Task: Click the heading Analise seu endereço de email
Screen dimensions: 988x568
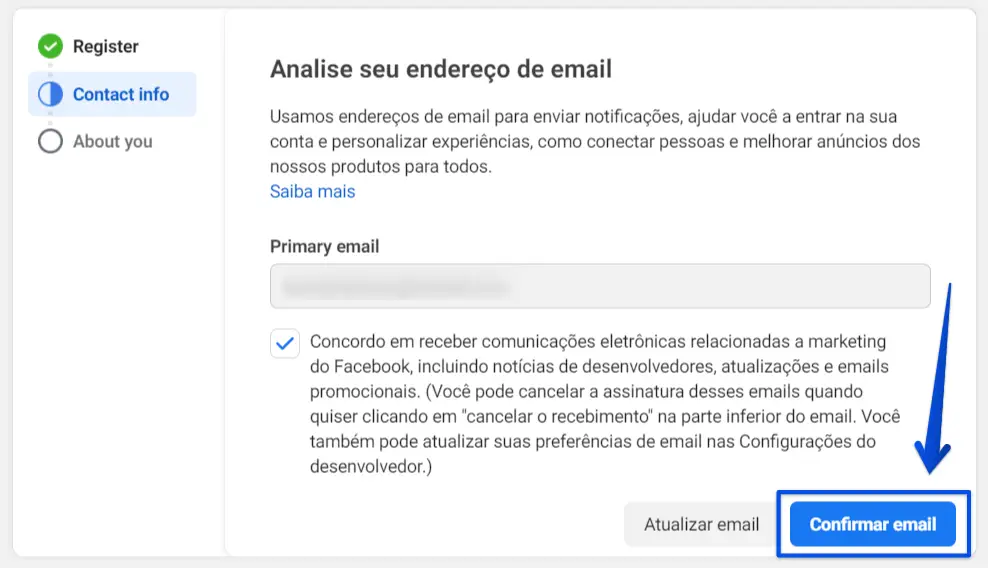Action: coord(440,69)
